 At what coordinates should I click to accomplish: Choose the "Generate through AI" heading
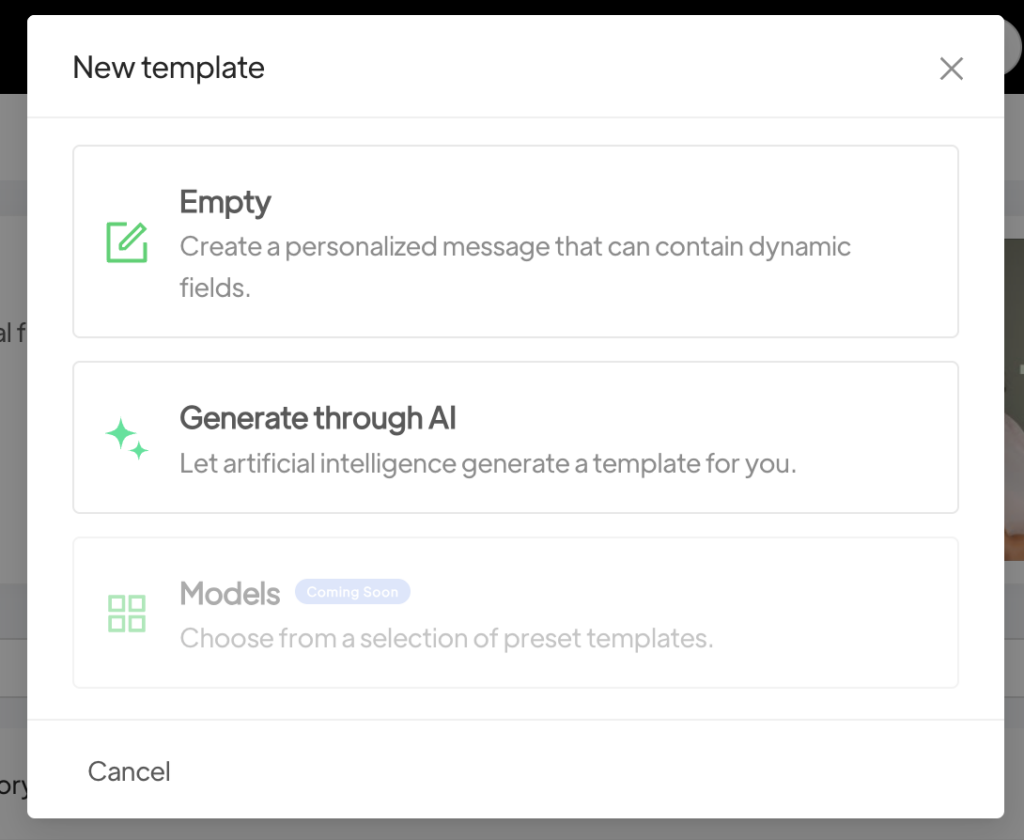point(318,418)
